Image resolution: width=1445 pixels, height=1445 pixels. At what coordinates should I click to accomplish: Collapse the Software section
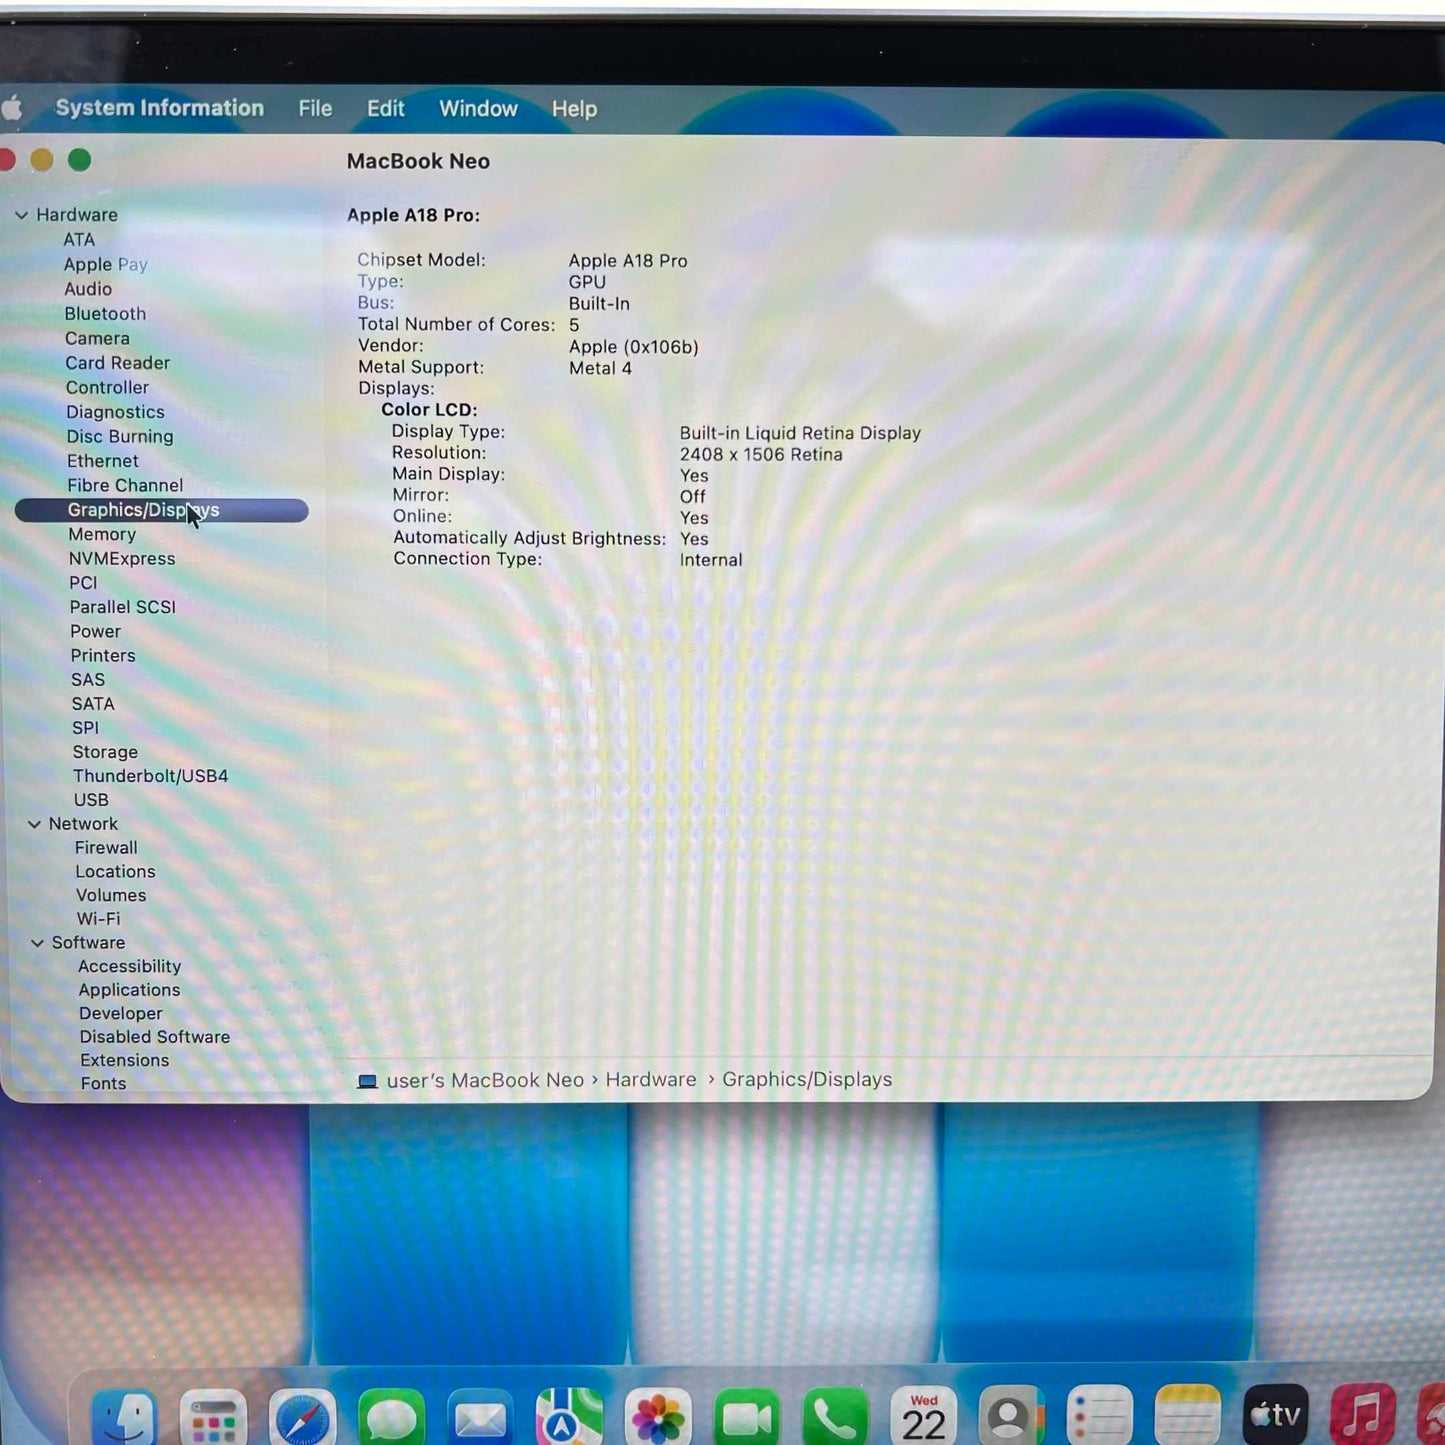coord(37,943)
